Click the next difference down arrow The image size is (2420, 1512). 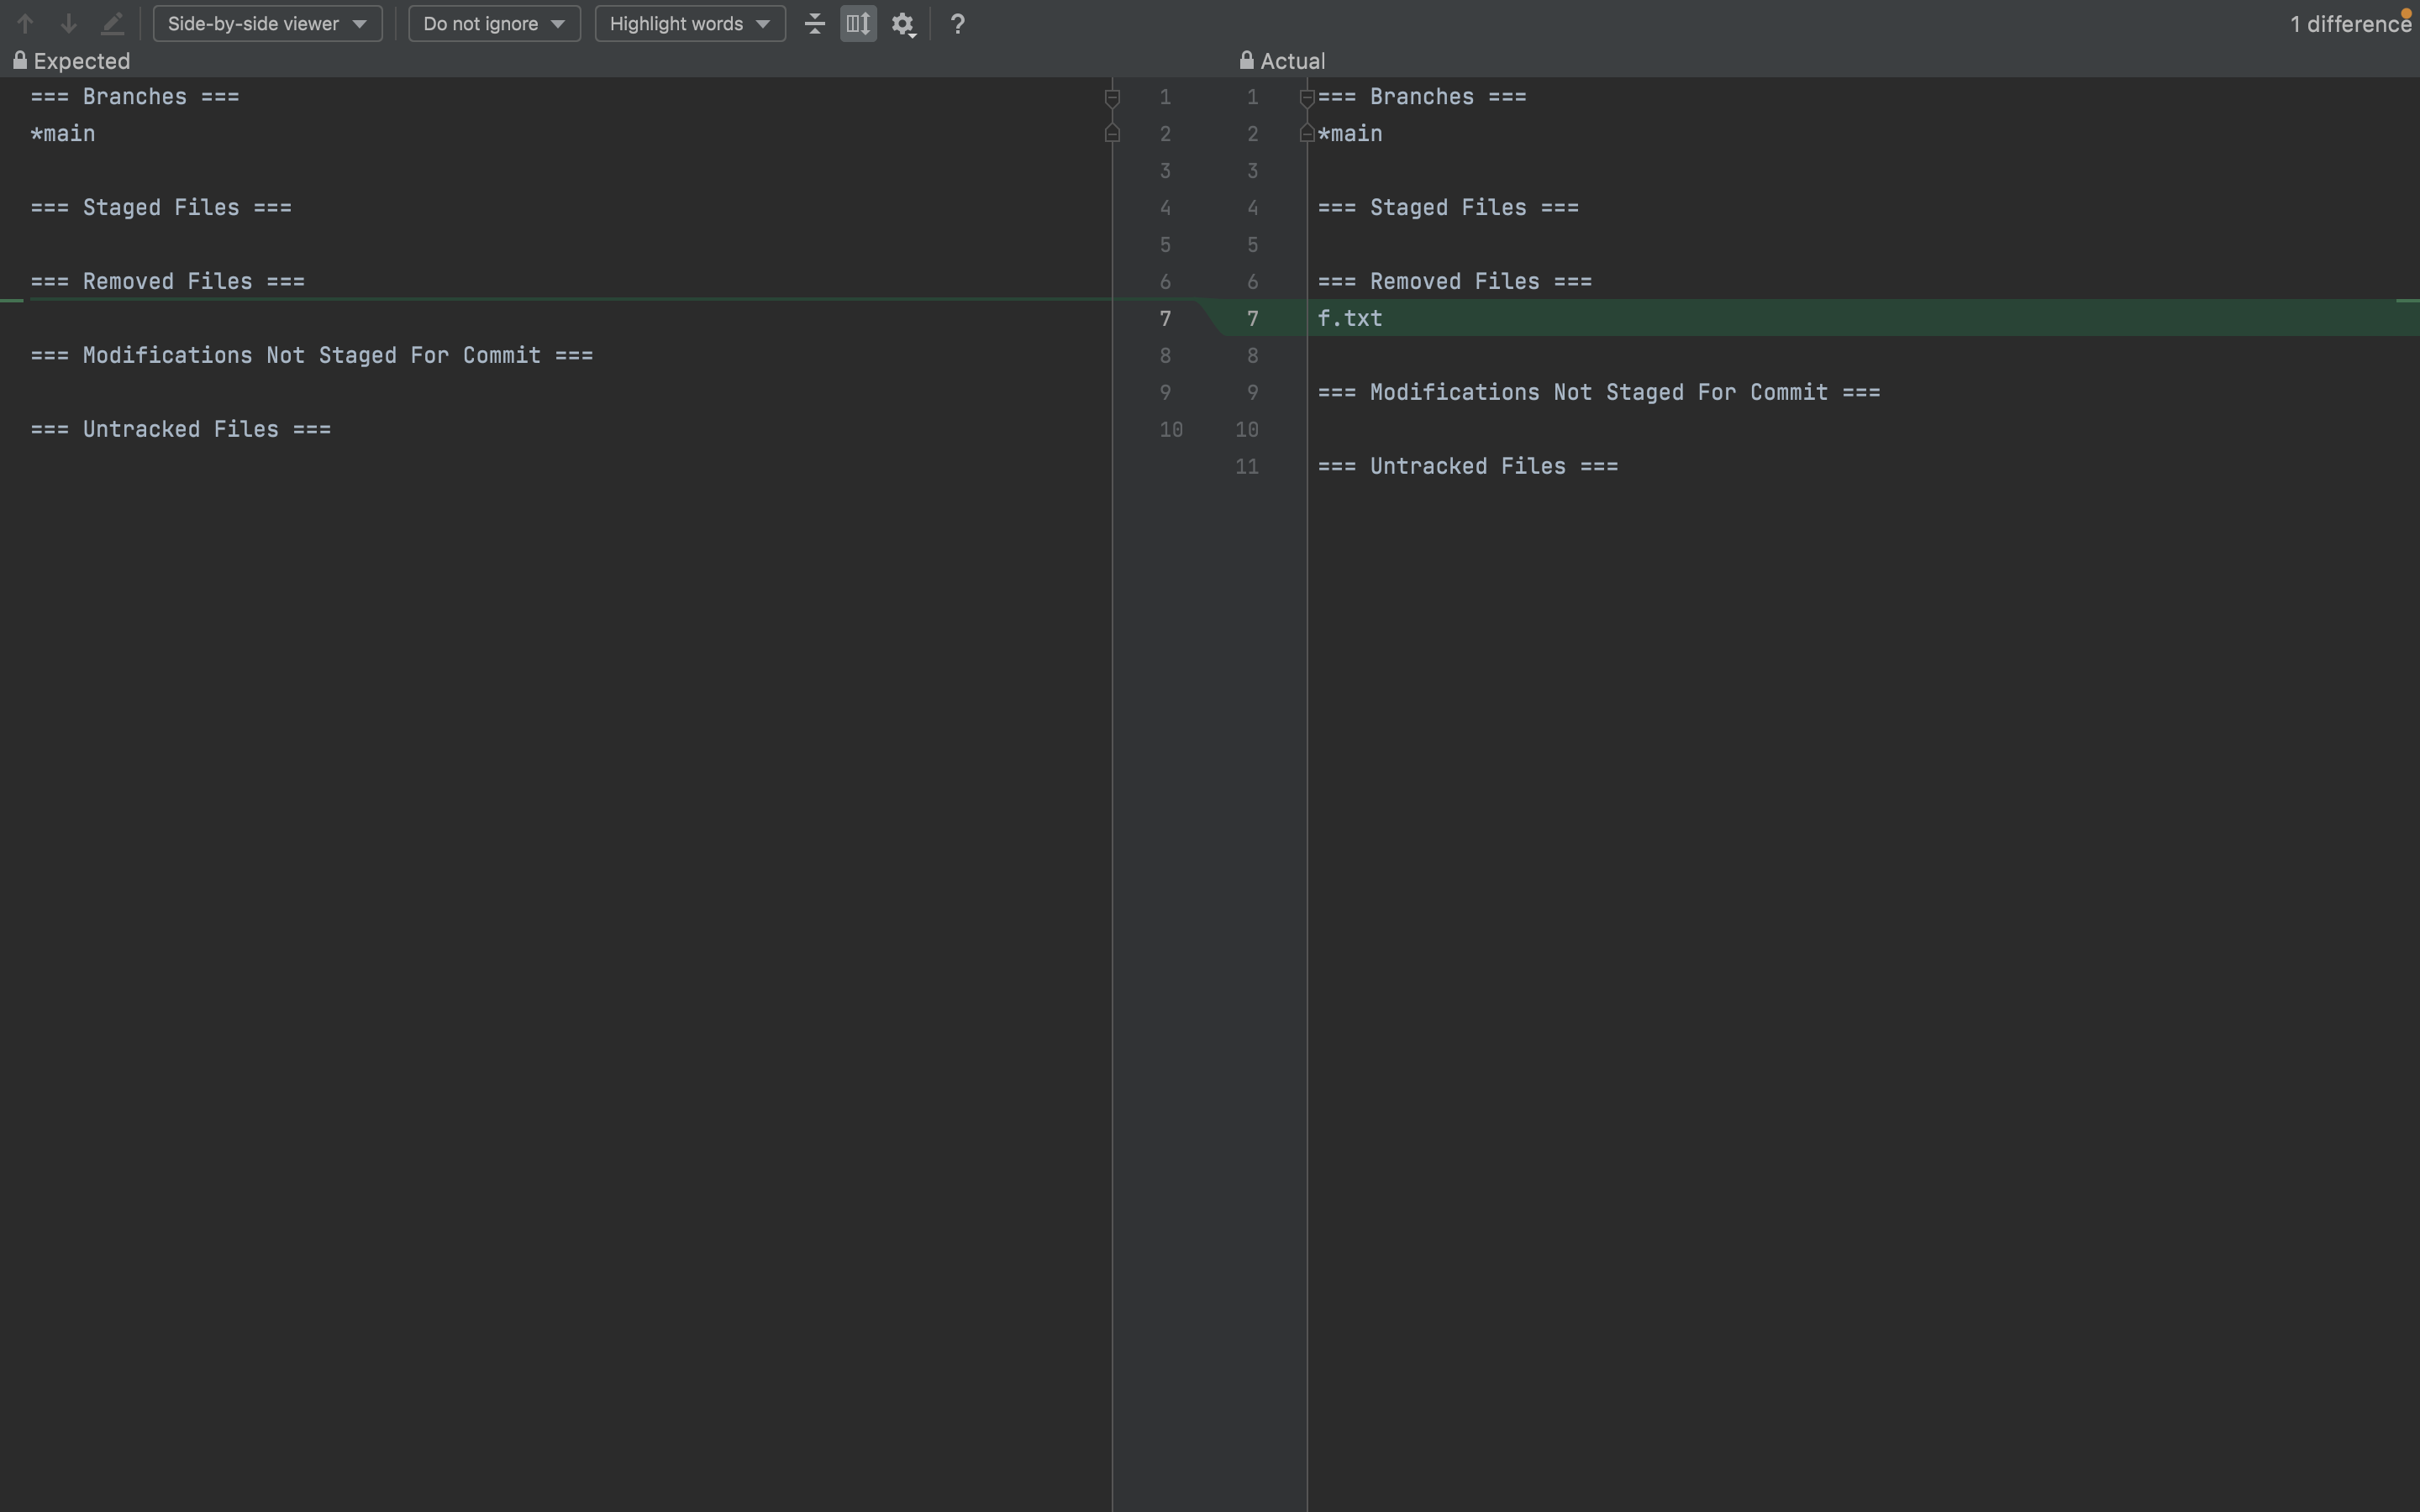68,23
